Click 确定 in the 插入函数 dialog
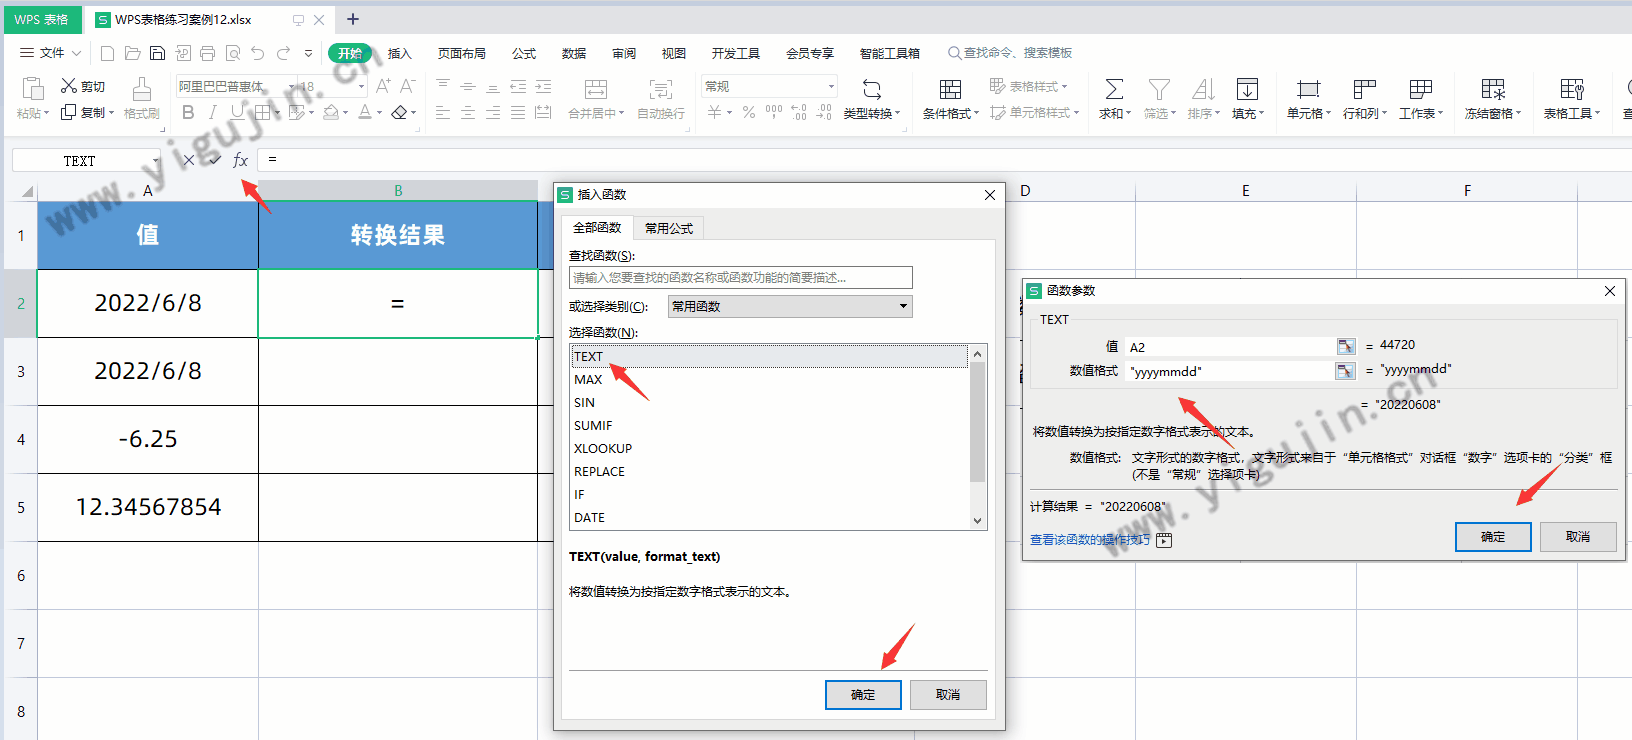 pos(863,695)
